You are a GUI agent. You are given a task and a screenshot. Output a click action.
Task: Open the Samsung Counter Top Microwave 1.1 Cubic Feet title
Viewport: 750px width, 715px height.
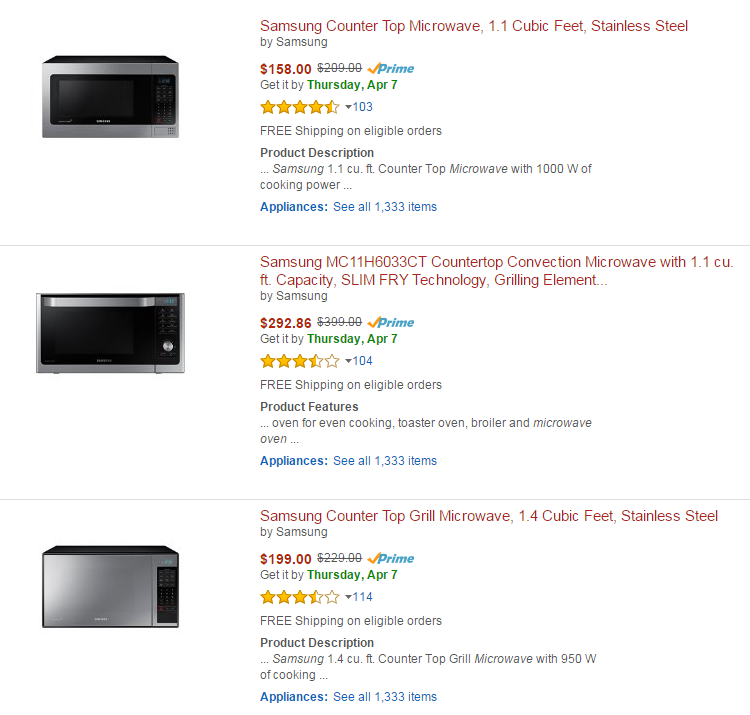point(474,26)
